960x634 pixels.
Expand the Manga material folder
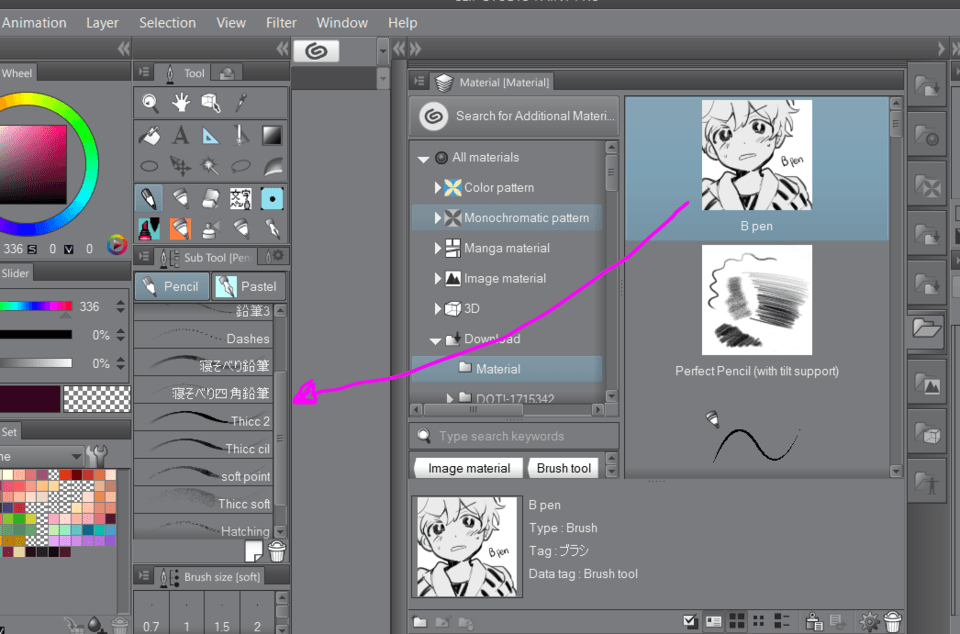tap(438, 248)
